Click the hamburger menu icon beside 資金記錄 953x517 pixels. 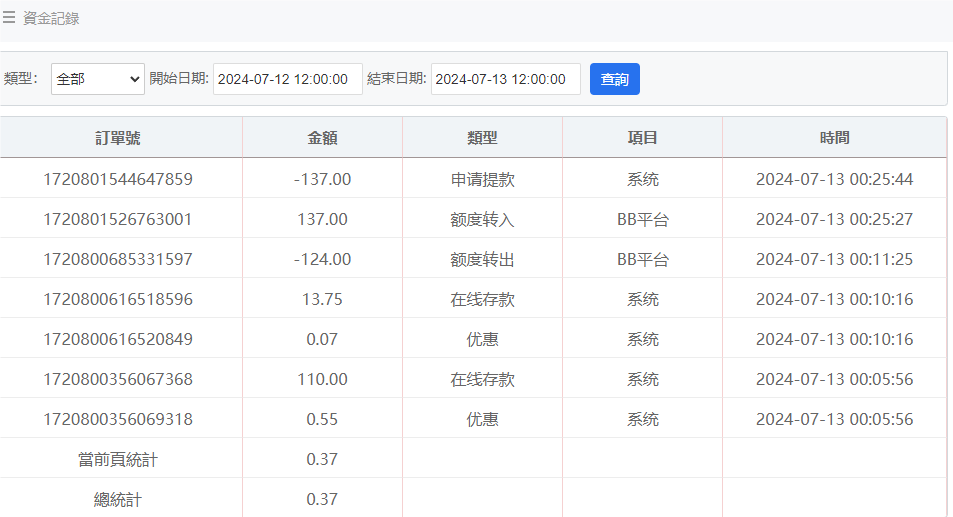[x=9, y=17]
